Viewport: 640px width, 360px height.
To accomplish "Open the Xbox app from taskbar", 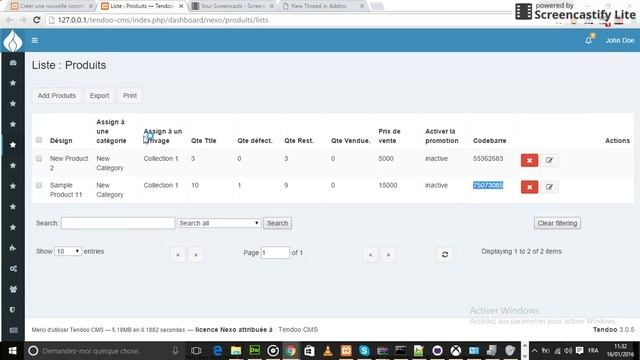I will [x=456, y=351].
